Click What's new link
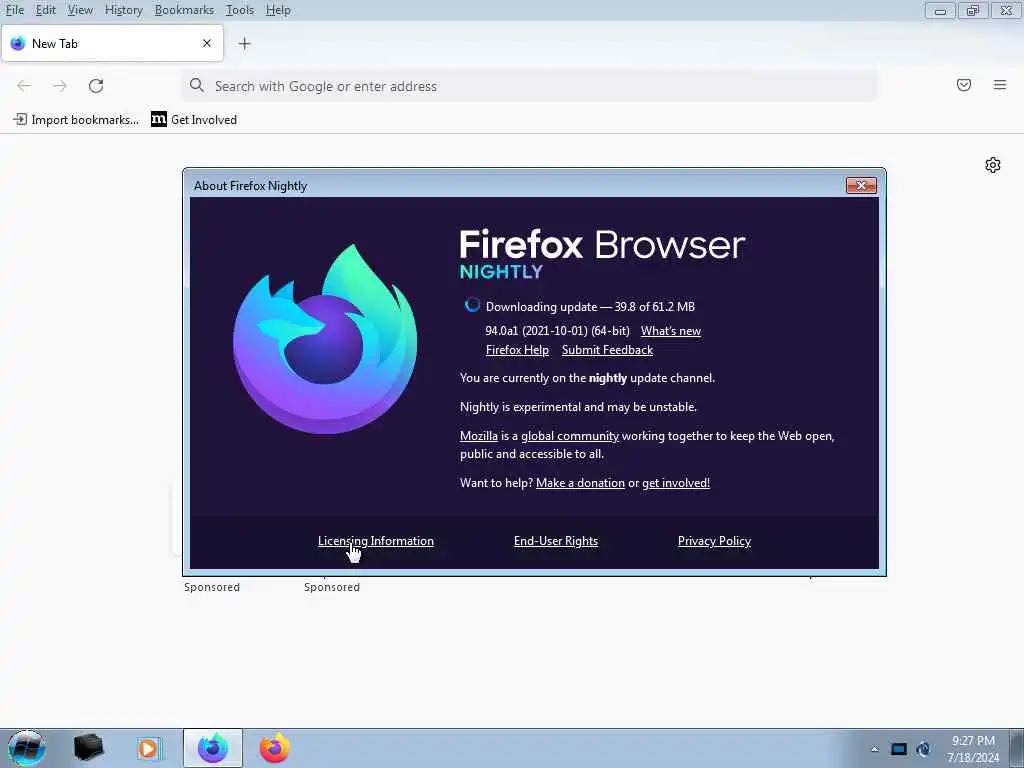Image resolution: width=1024 pixels, height=768 pixels. pos(671,331)
